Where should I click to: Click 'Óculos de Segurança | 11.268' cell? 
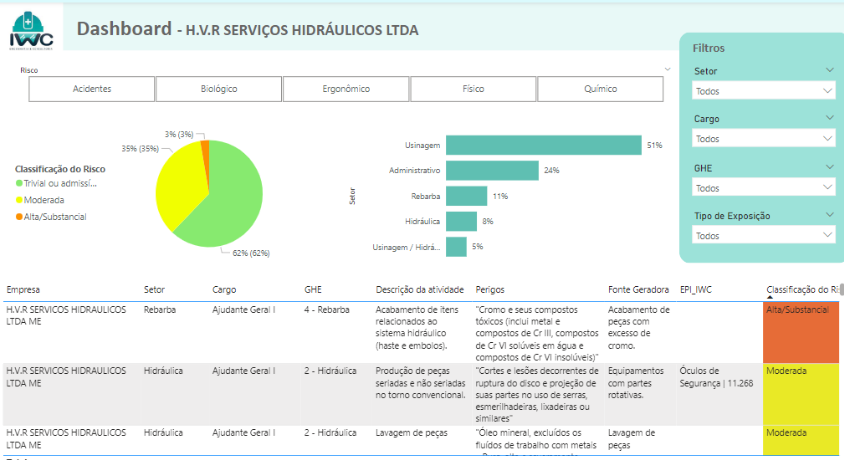click(716, 377)
